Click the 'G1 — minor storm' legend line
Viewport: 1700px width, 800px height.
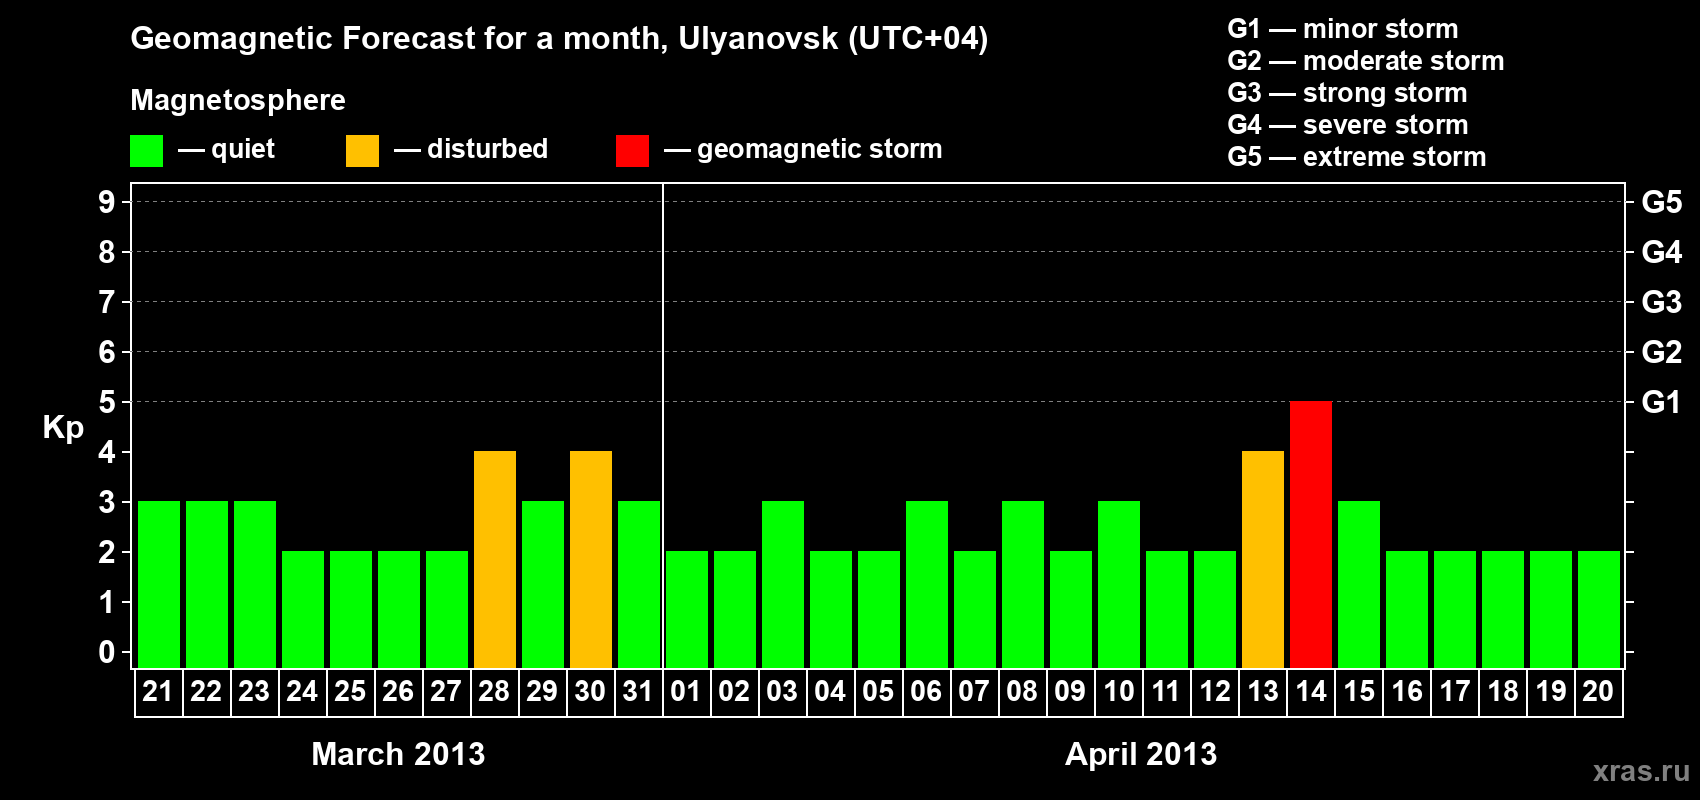click(1343, 29)
